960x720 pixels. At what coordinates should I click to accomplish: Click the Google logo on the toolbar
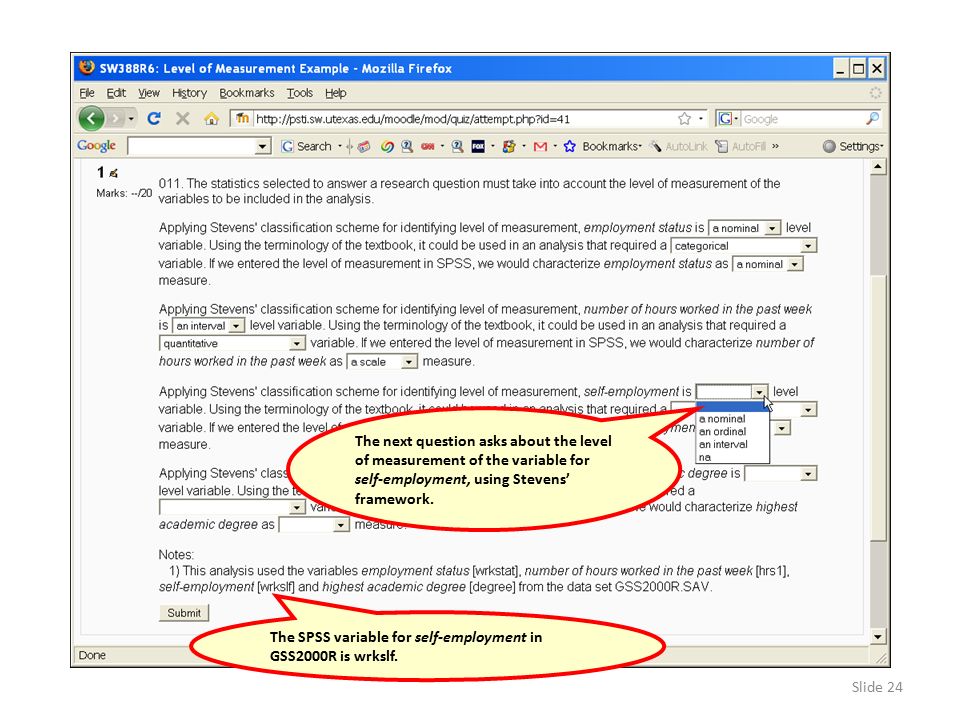pos(96,146)
